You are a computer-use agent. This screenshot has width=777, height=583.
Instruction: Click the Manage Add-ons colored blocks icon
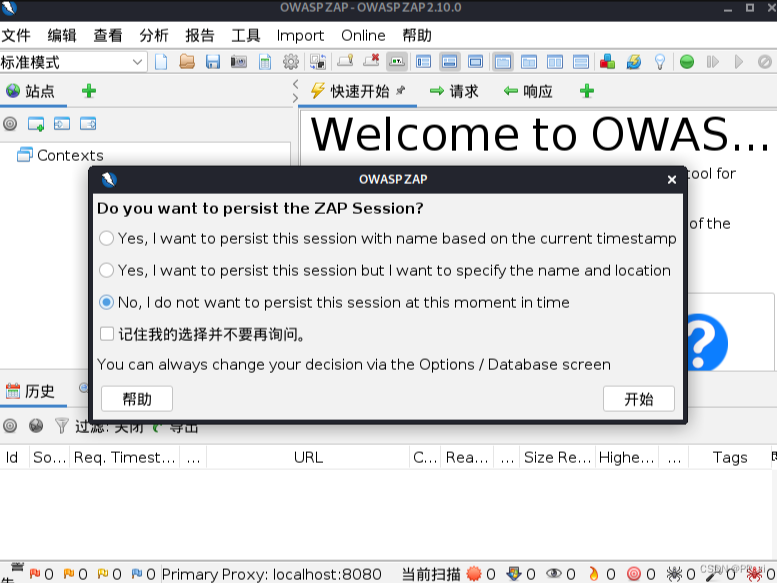(x=607, y=62)
